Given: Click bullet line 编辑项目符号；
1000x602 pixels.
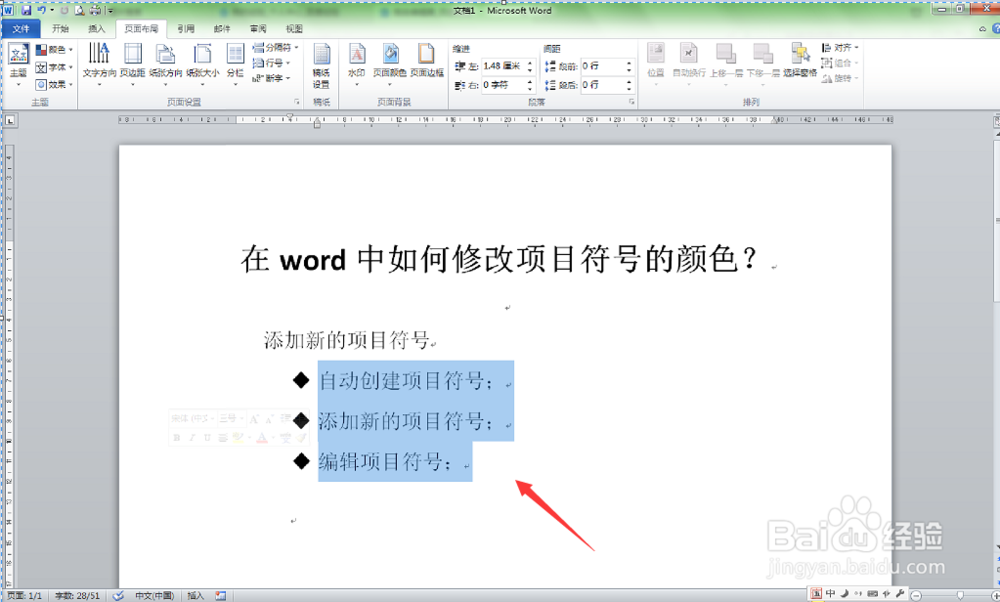Looking at the screenshot, I should click(x=385, y=461).
